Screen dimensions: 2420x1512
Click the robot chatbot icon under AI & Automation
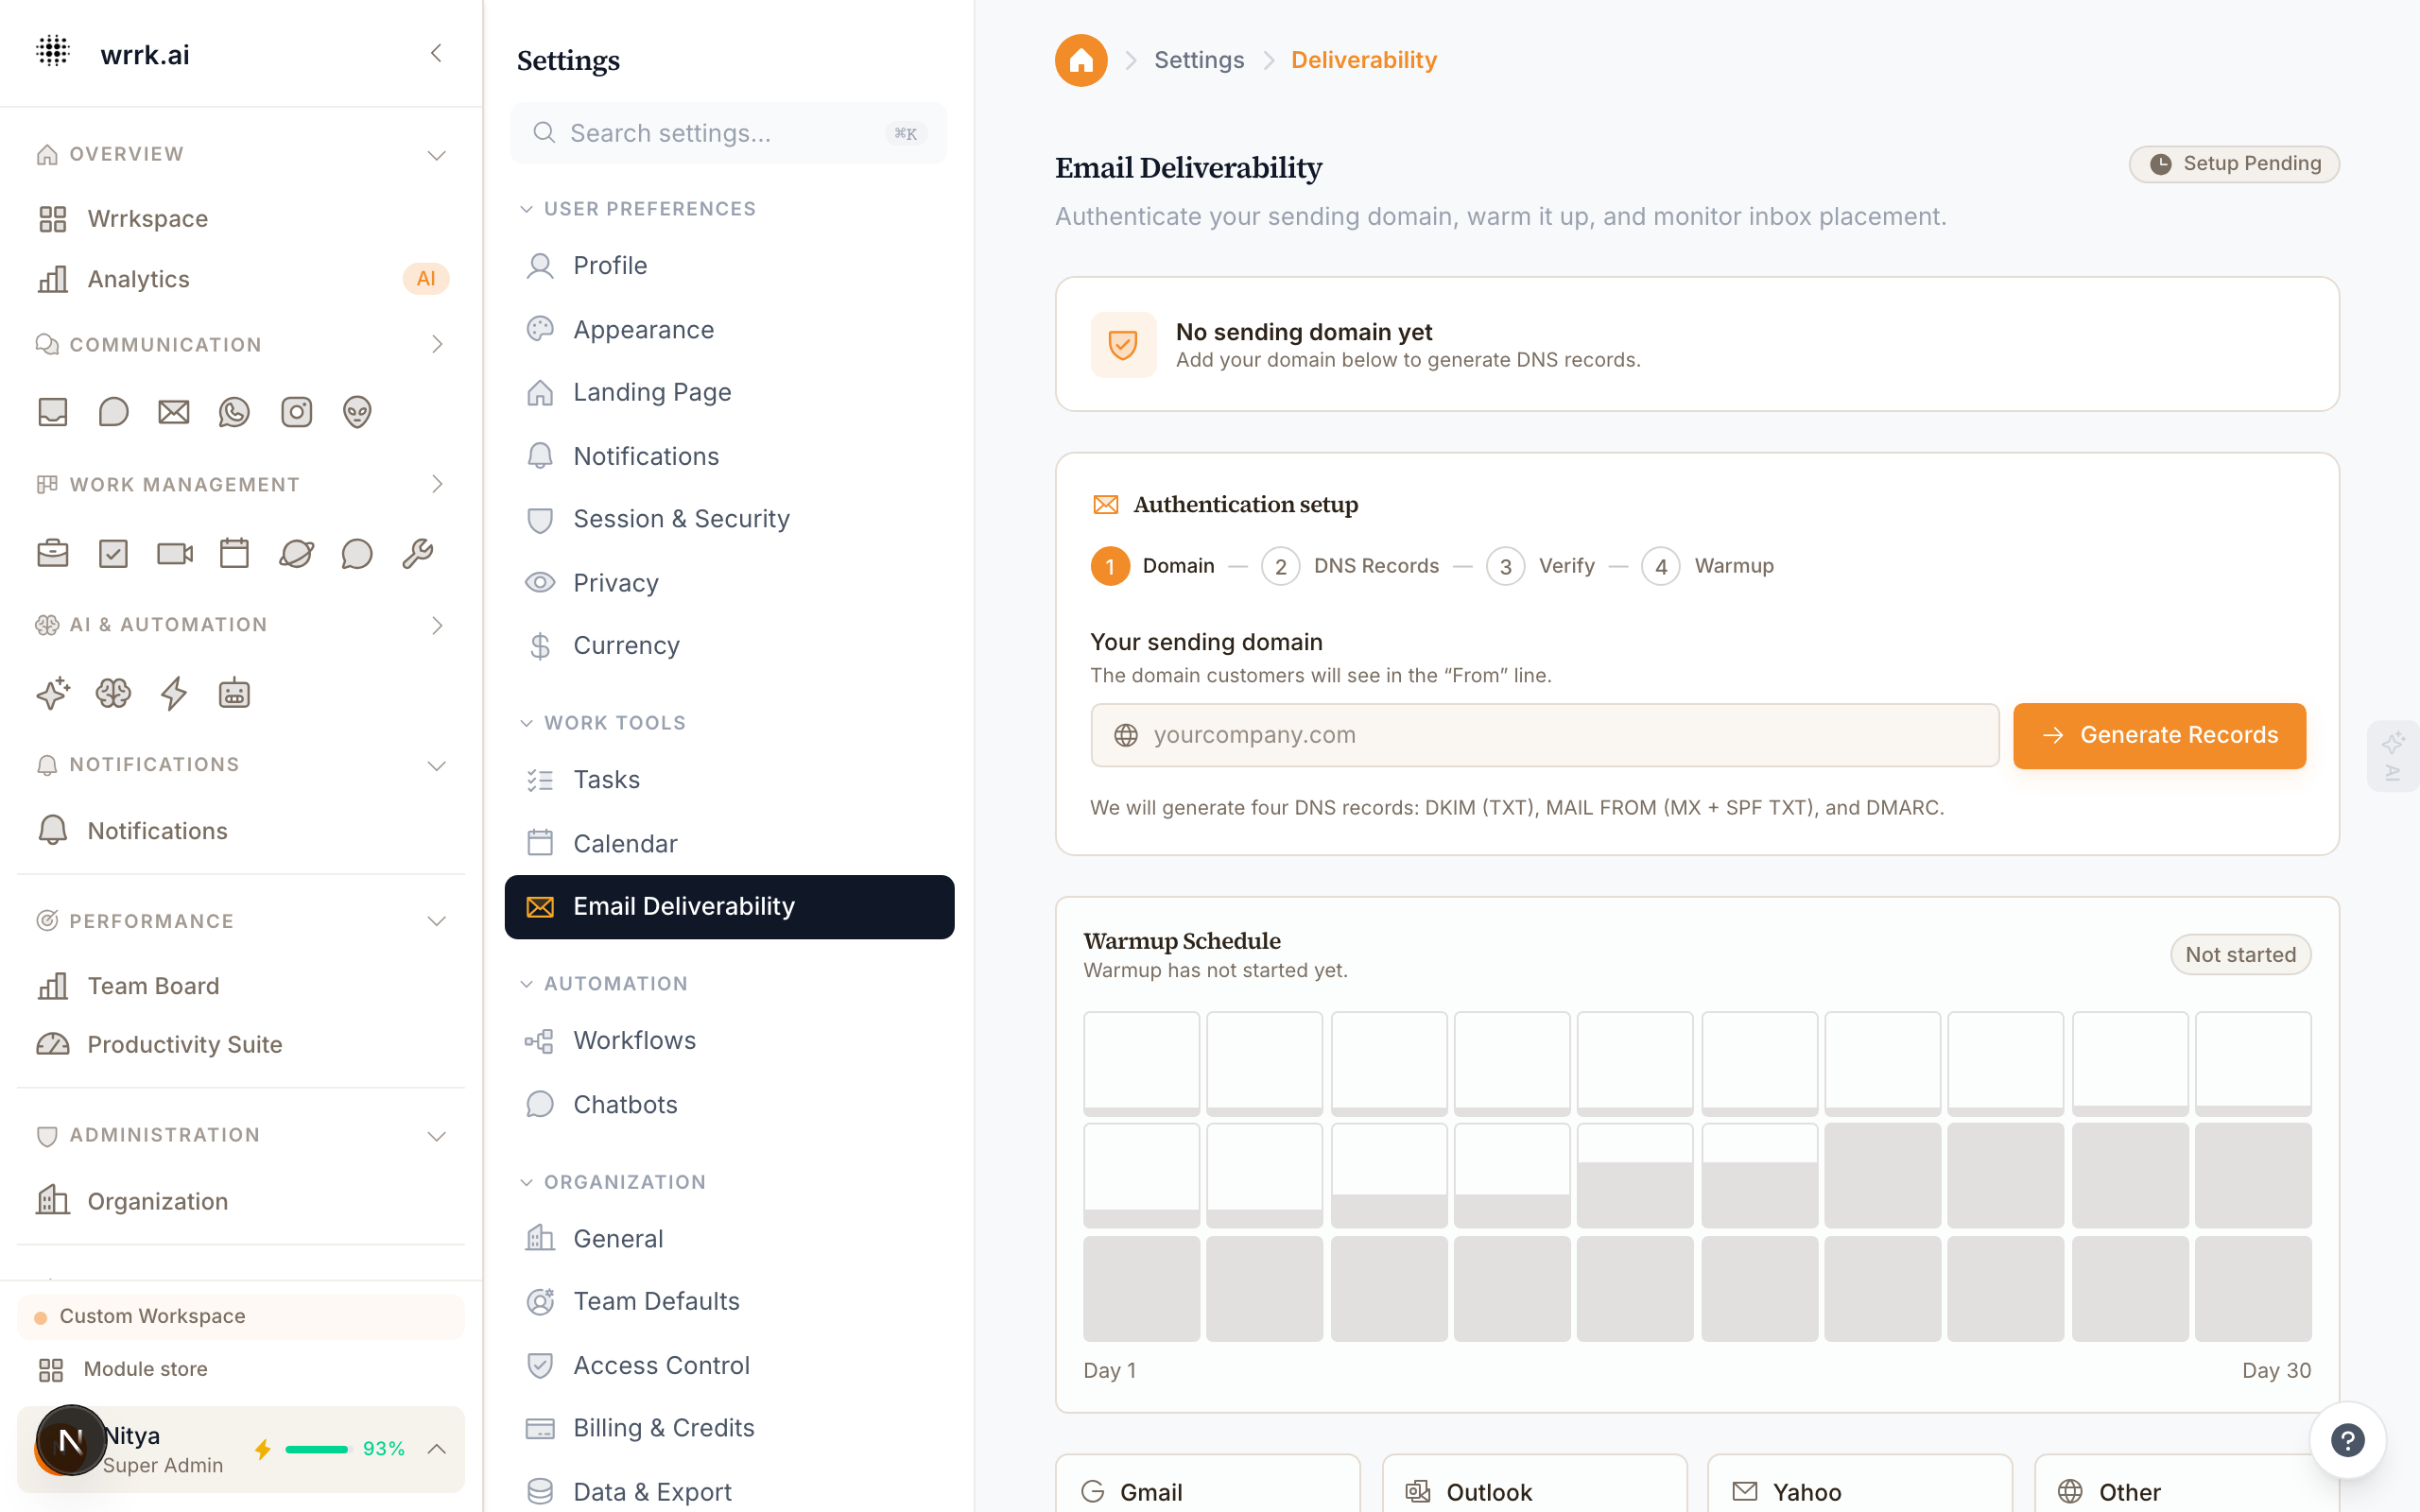[x=234, y=692]
